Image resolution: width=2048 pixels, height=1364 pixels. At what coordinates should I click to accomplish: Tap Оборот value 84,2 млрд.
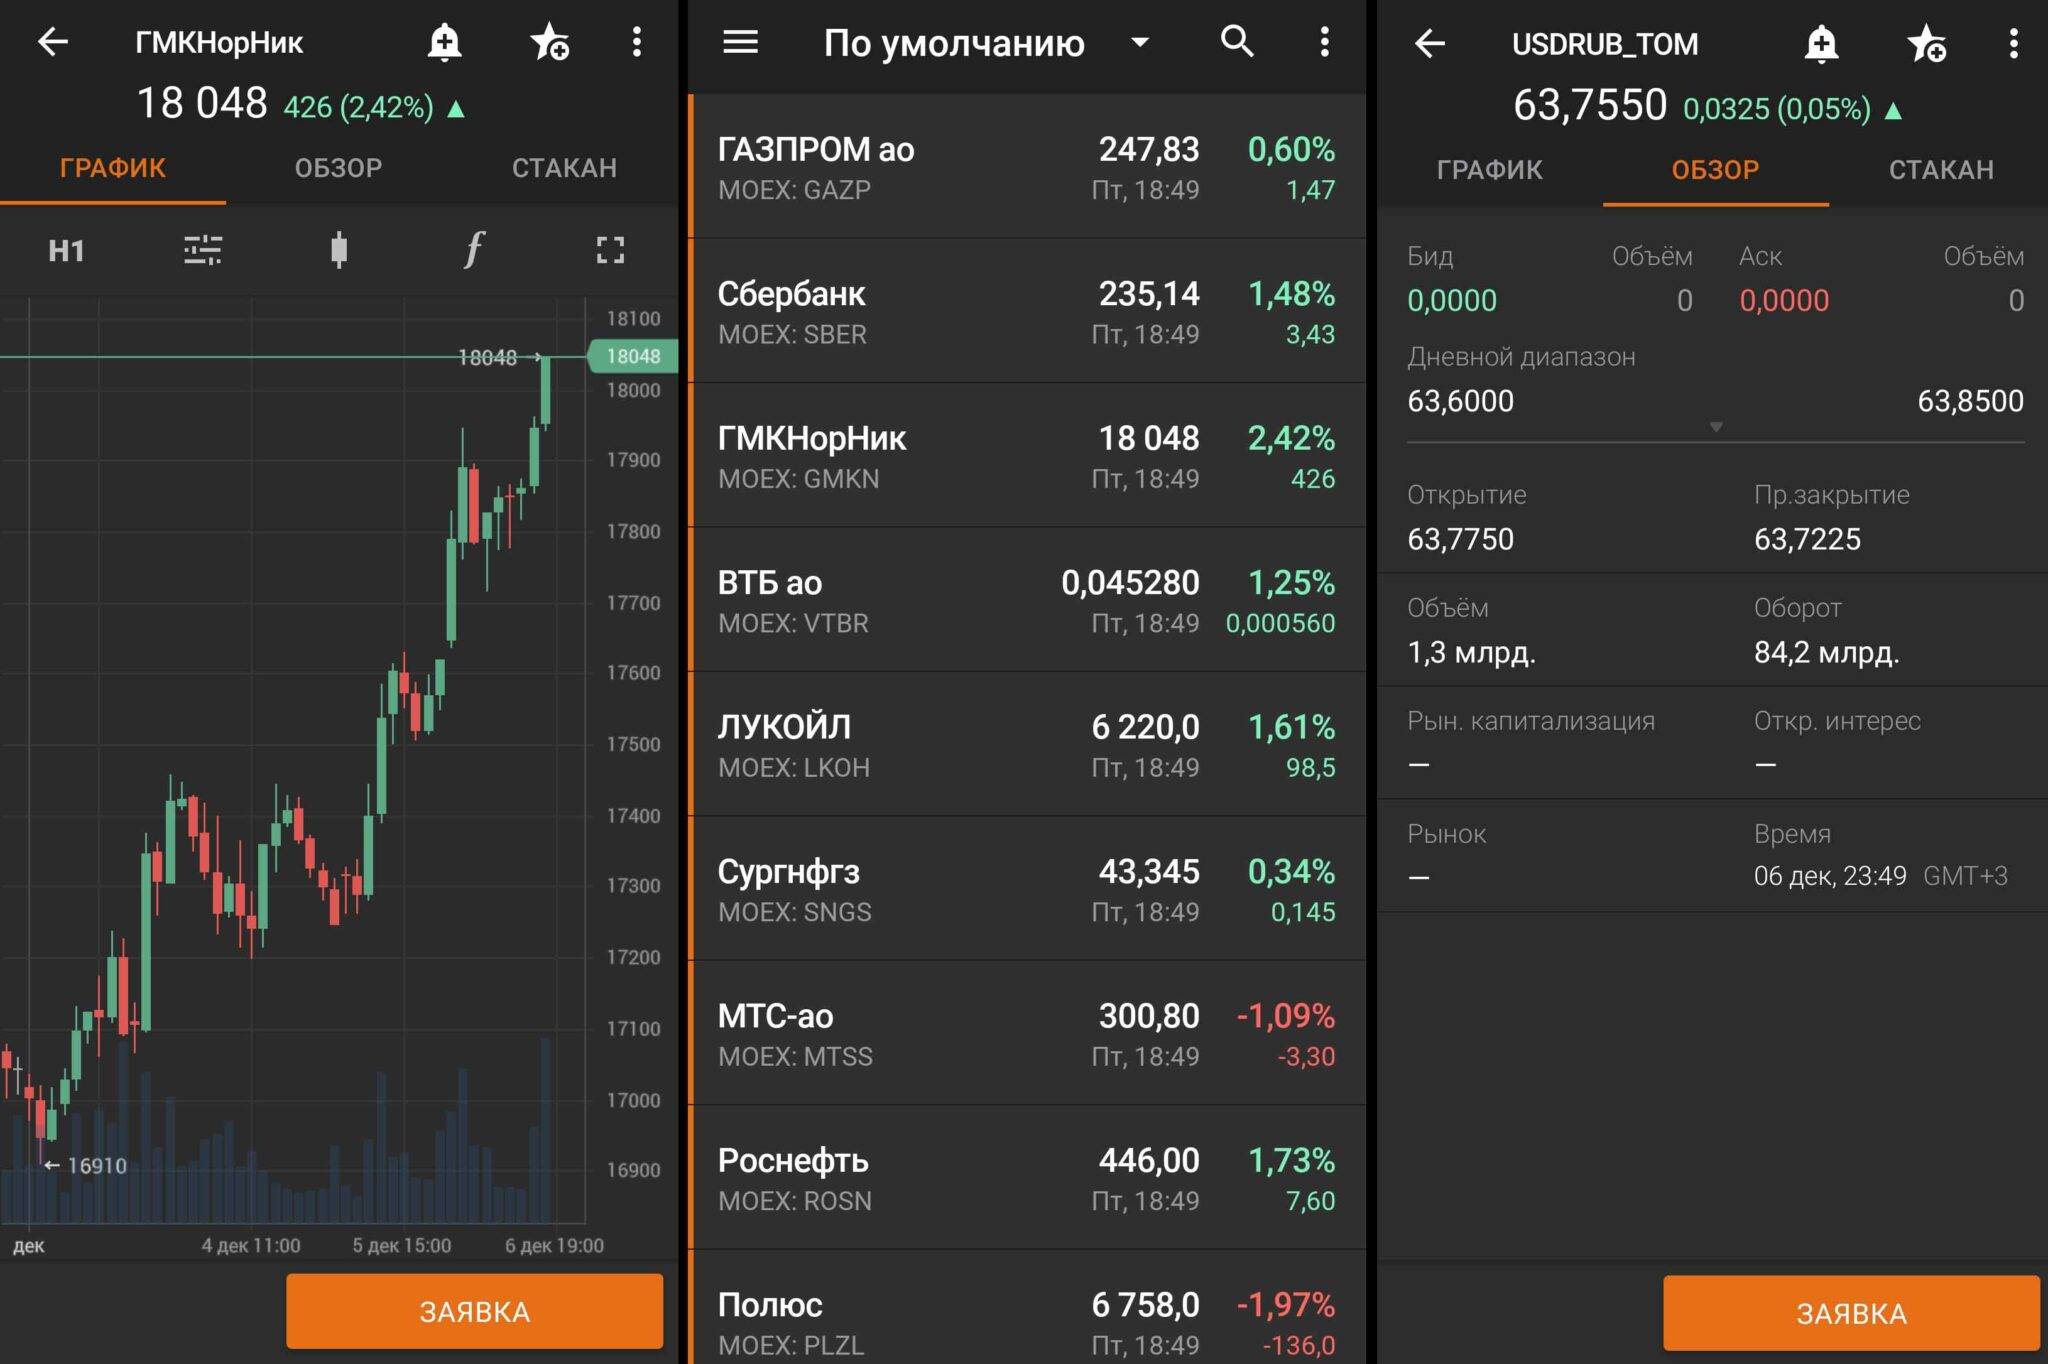pyautogui.click(x=1827, y=653)
